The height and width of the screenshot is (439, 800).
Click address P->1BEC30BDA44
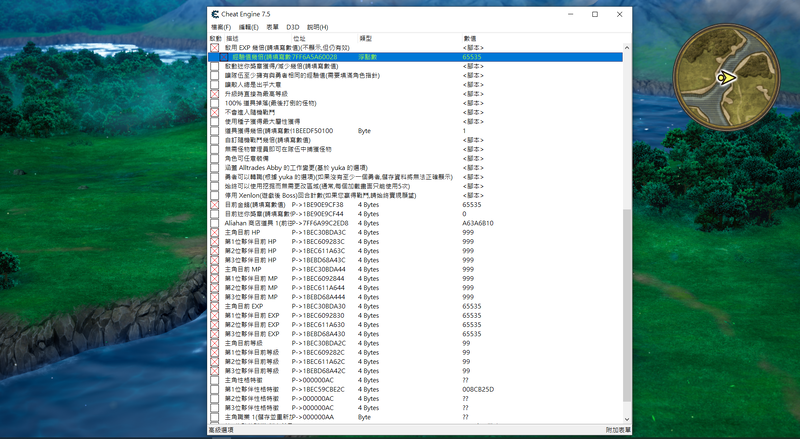(318, 270)
